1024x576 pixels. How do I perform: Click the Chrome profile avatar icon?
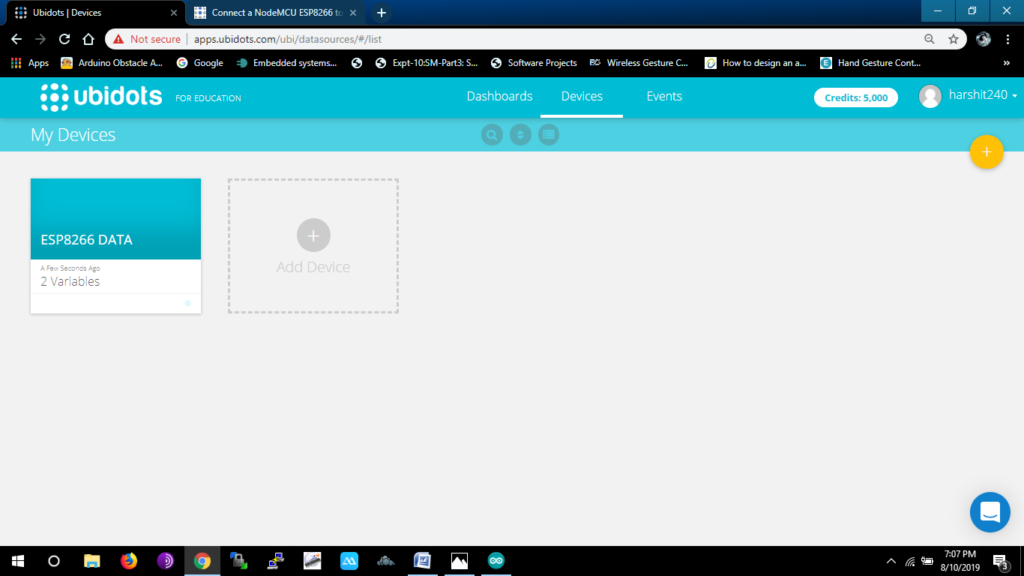(983, 39)
